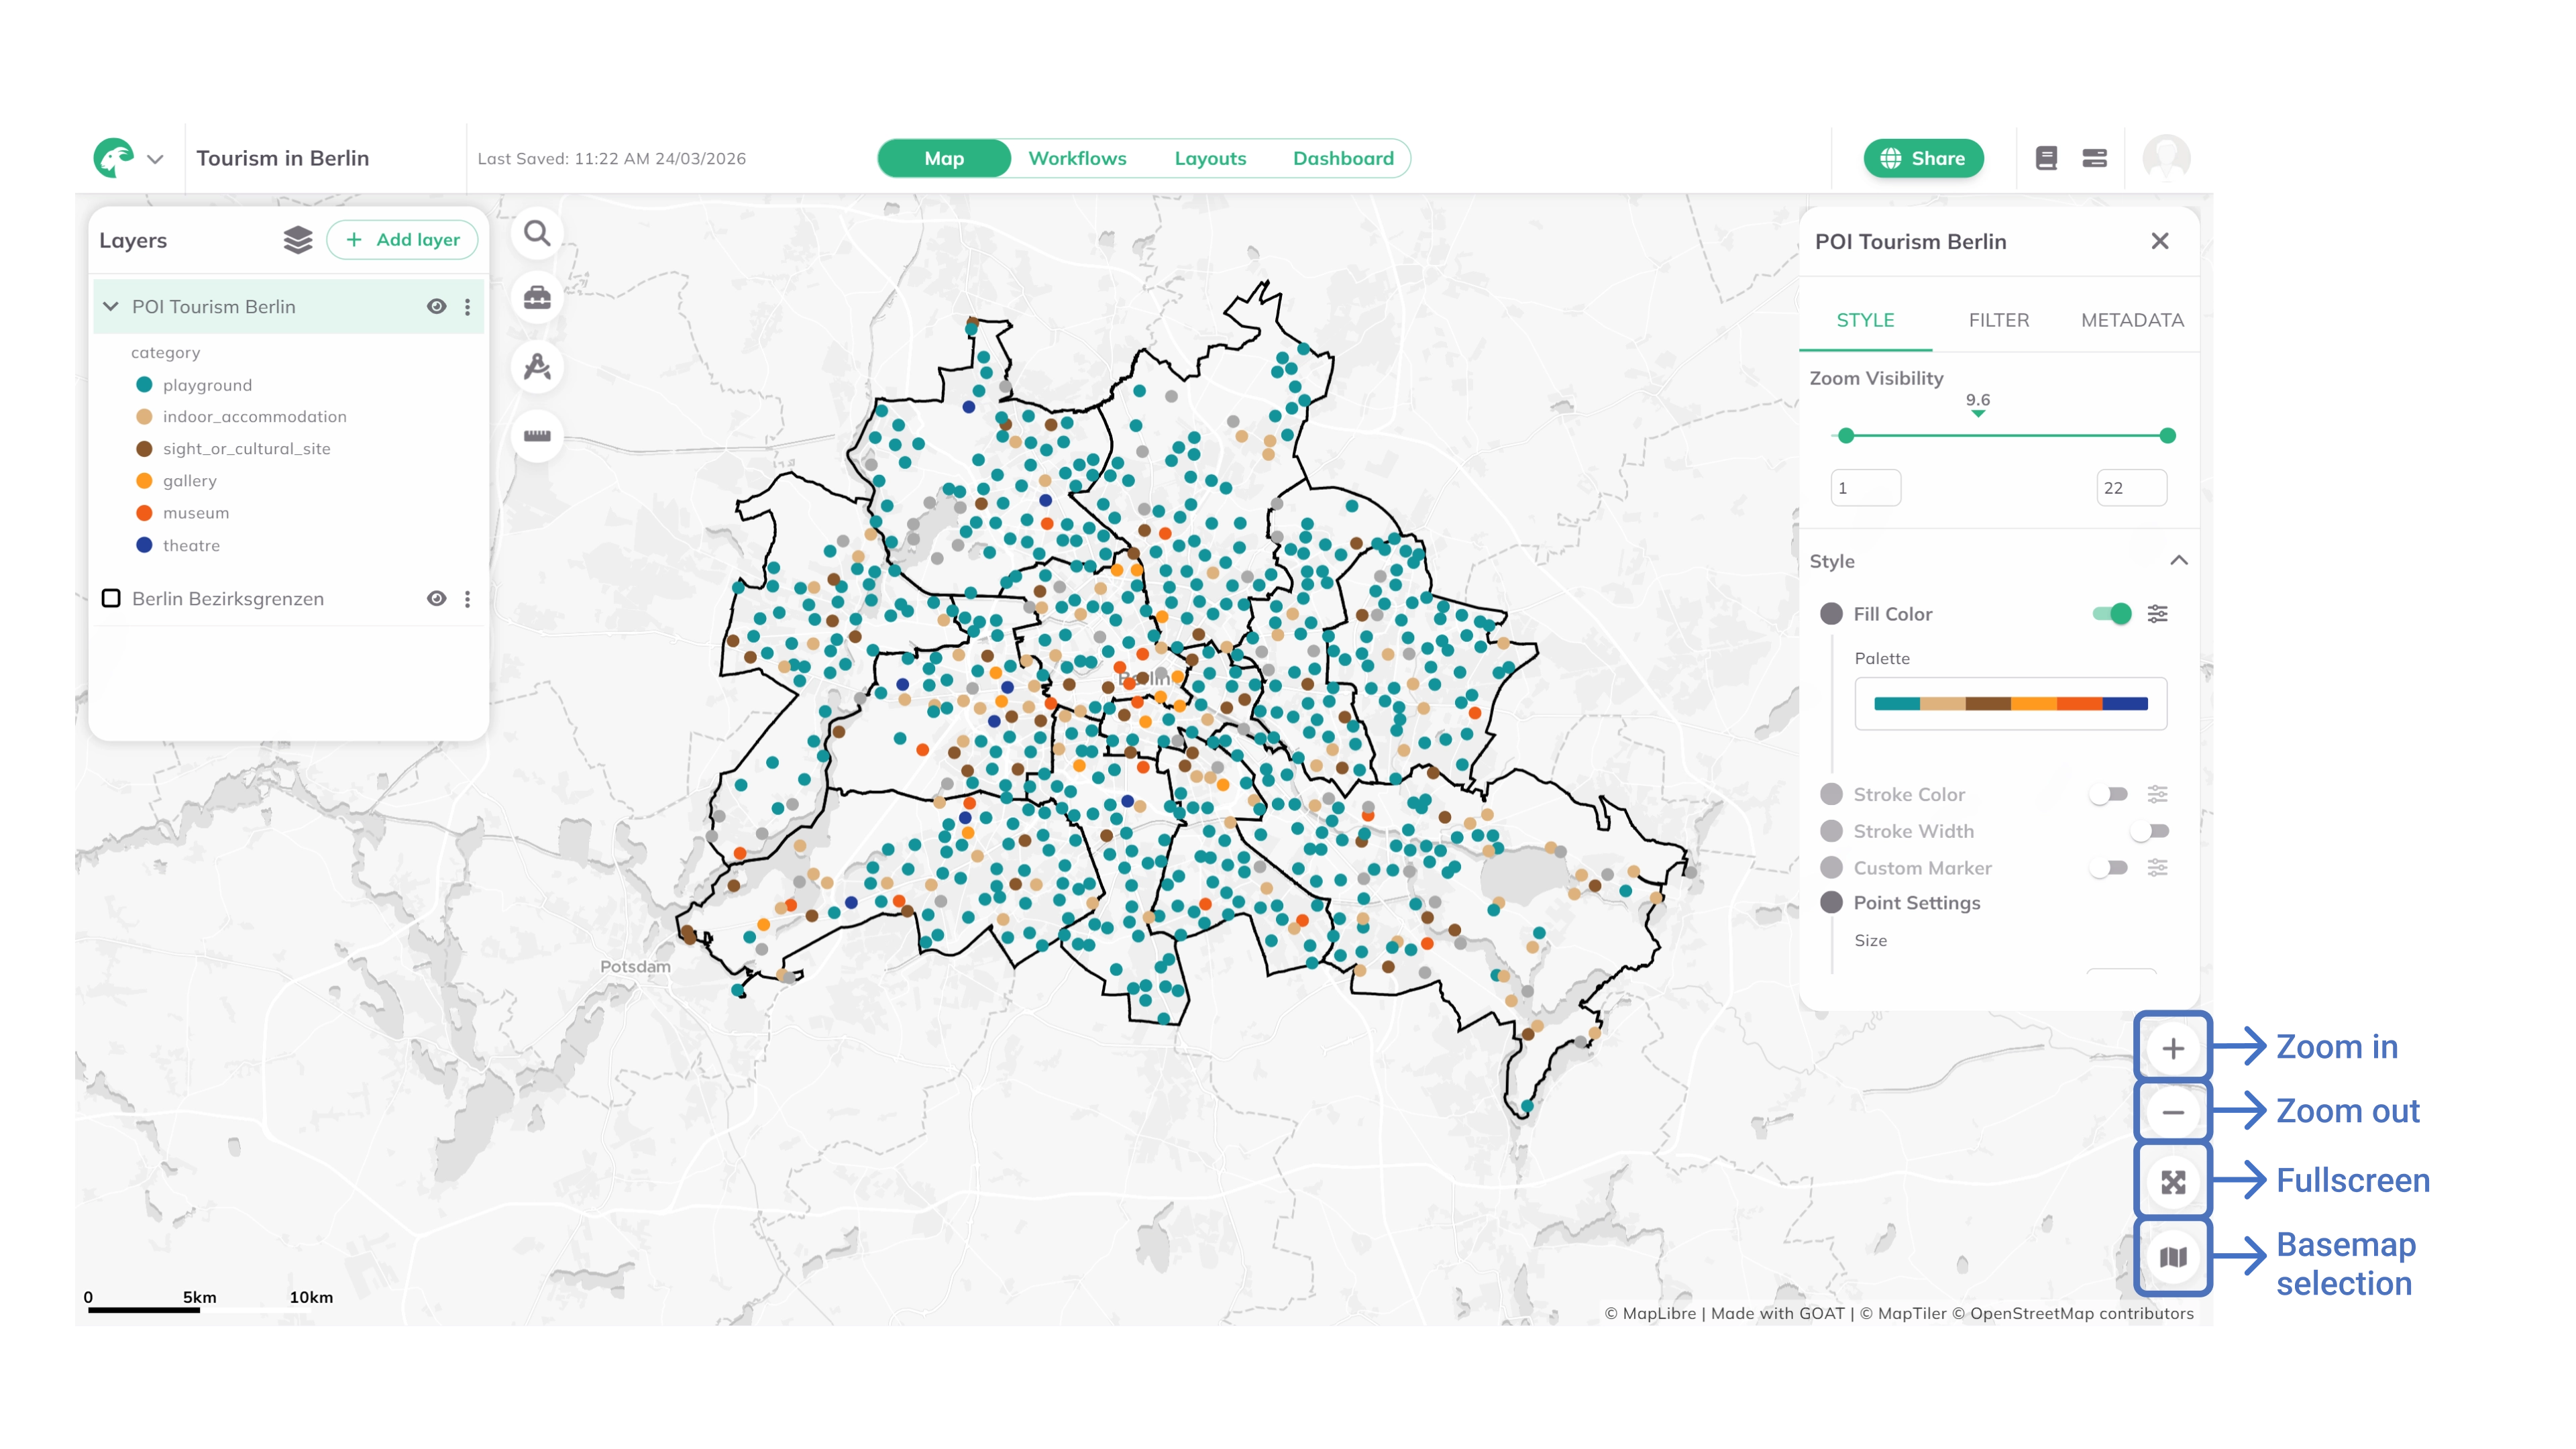The height and width of the screenshot is (1449, 2576).
Task: Hide the POI Tourism Berlin layer visibility
Action: (x=436, y=306)
